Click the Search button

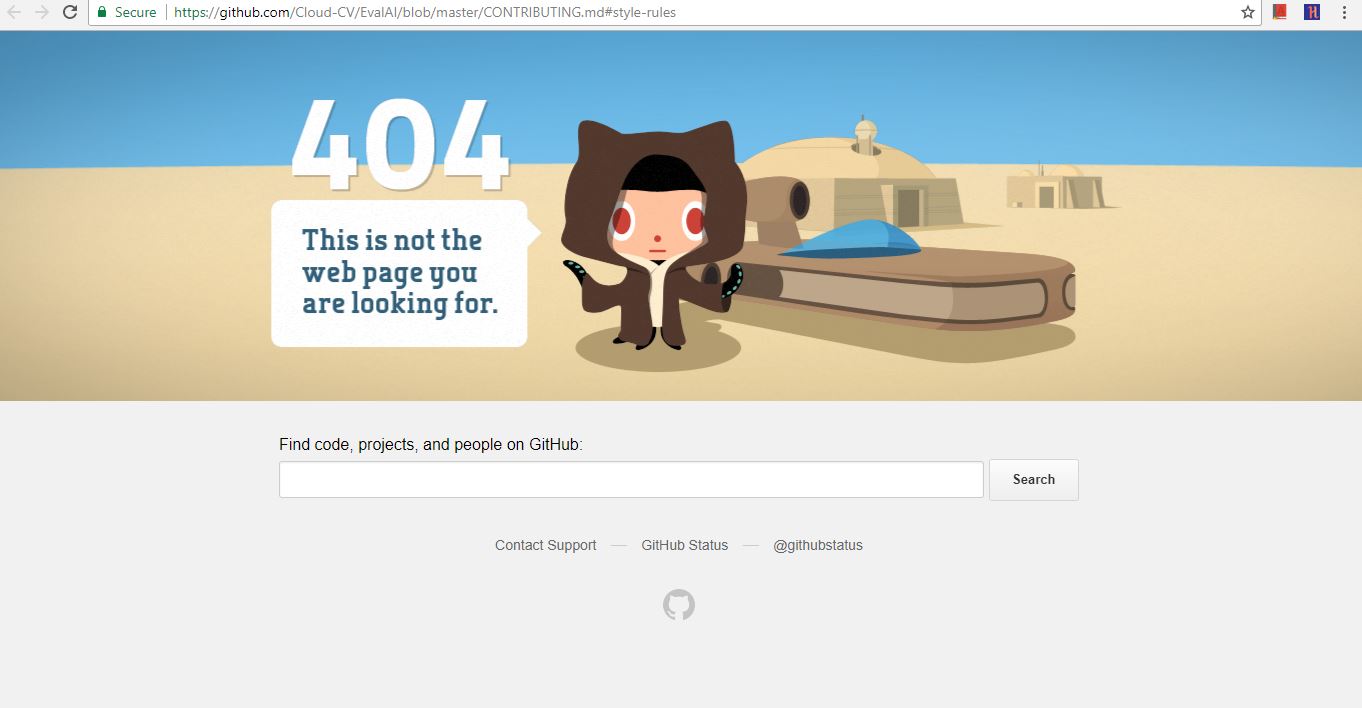[1034, 479]
